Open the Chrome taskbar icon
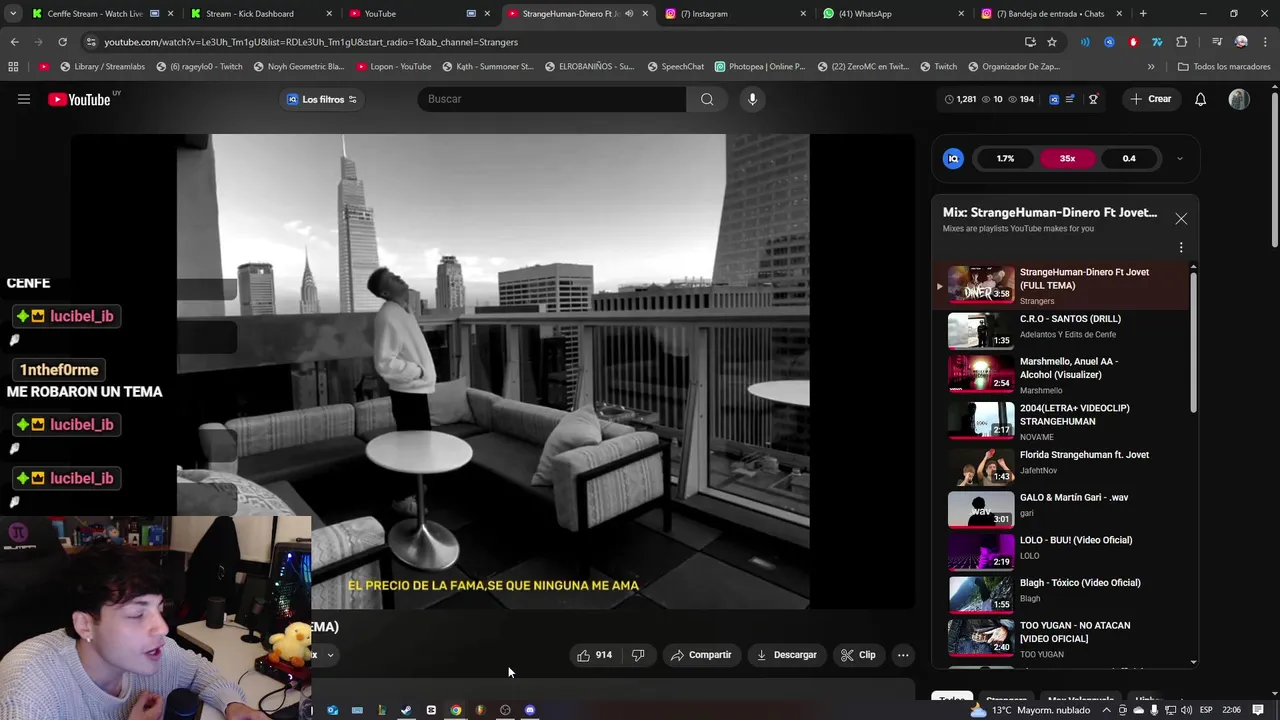The width and height of the screenshot is (1280, 720). 456,710
